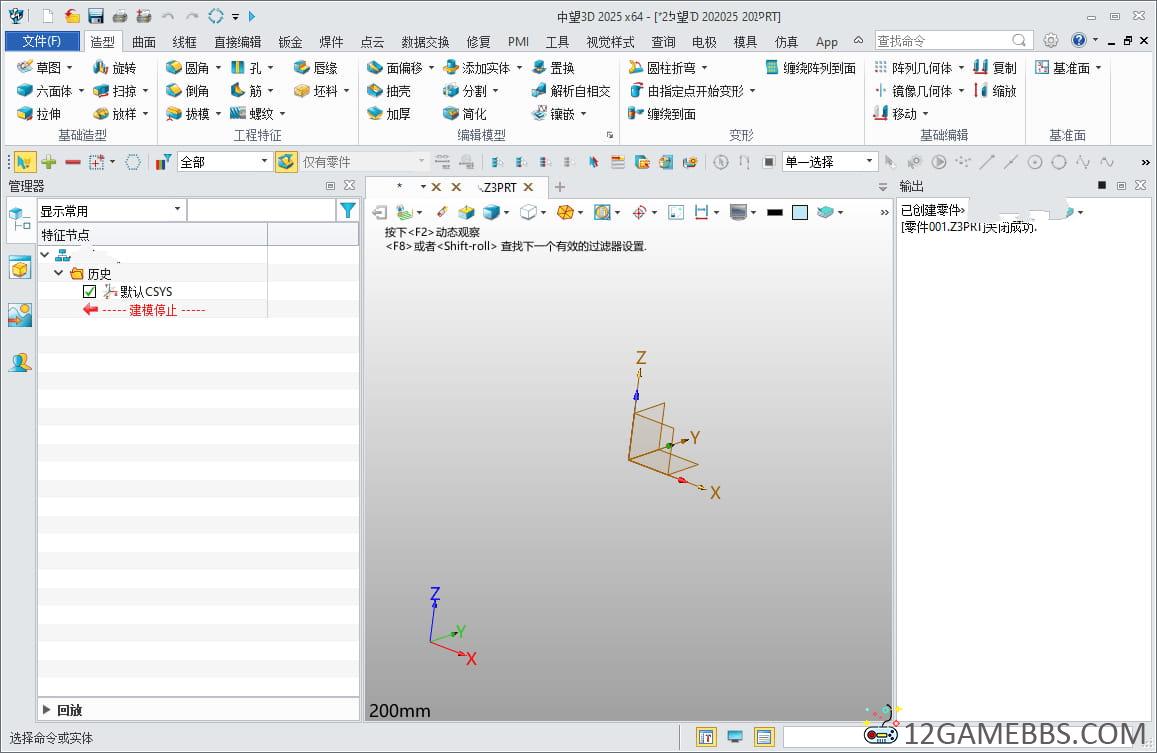This screenshot has height=753, width=1157.
Task: Open the 全部 filter dropdown
Action: coord(224,162)
